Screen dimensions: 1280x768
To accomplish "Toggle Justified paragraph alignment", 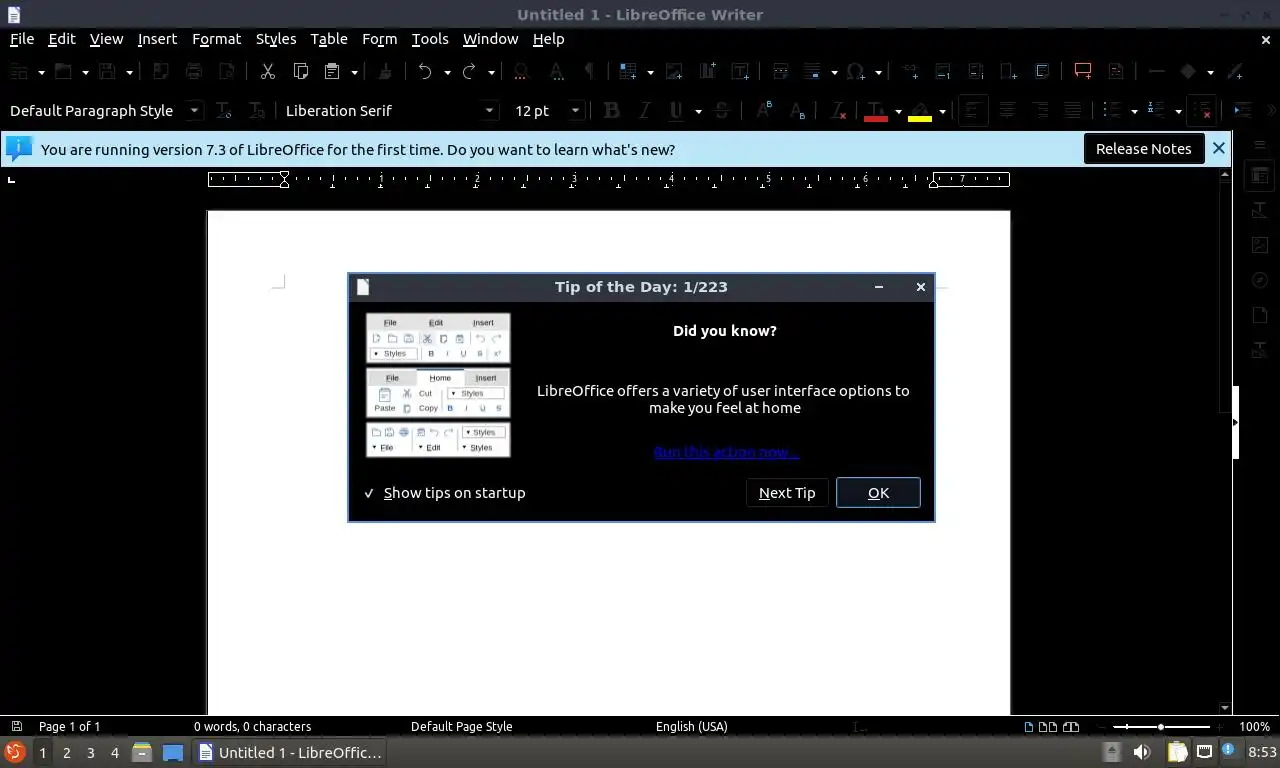I will point(1073,110).
